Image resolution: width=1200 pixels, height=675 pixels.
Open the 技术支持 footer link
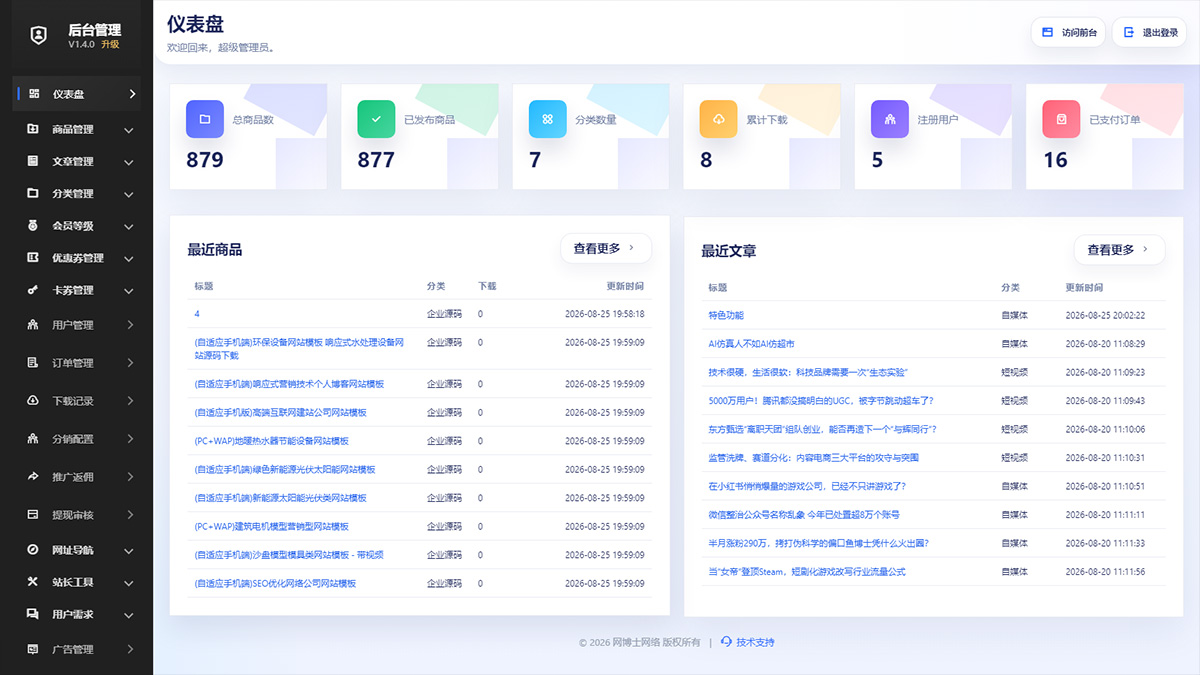coord(747,642)
